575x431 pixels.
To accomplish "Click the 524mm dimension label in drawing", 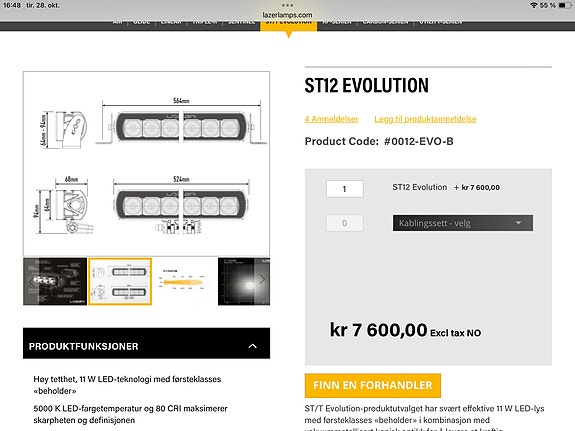I will [181, 179].
